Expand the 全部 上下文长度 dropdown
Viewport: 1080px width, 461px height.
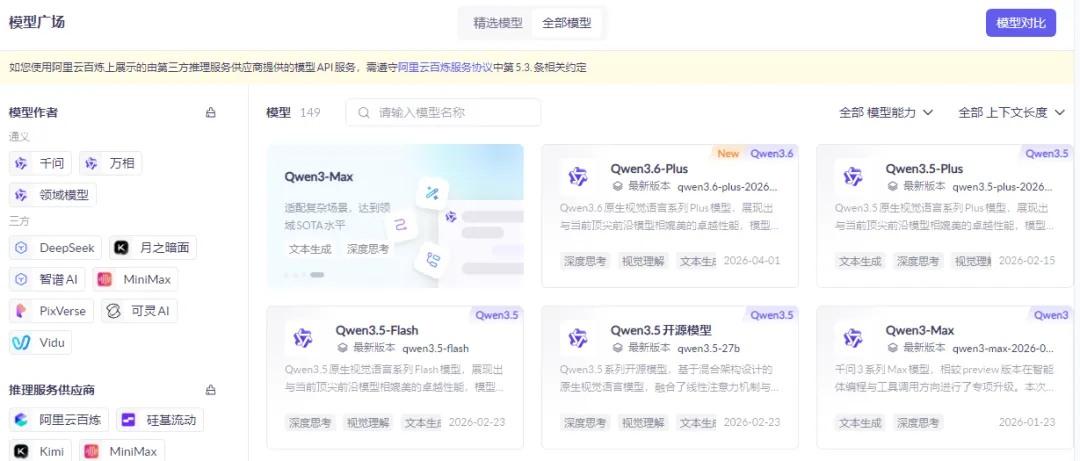[1011, 112]
